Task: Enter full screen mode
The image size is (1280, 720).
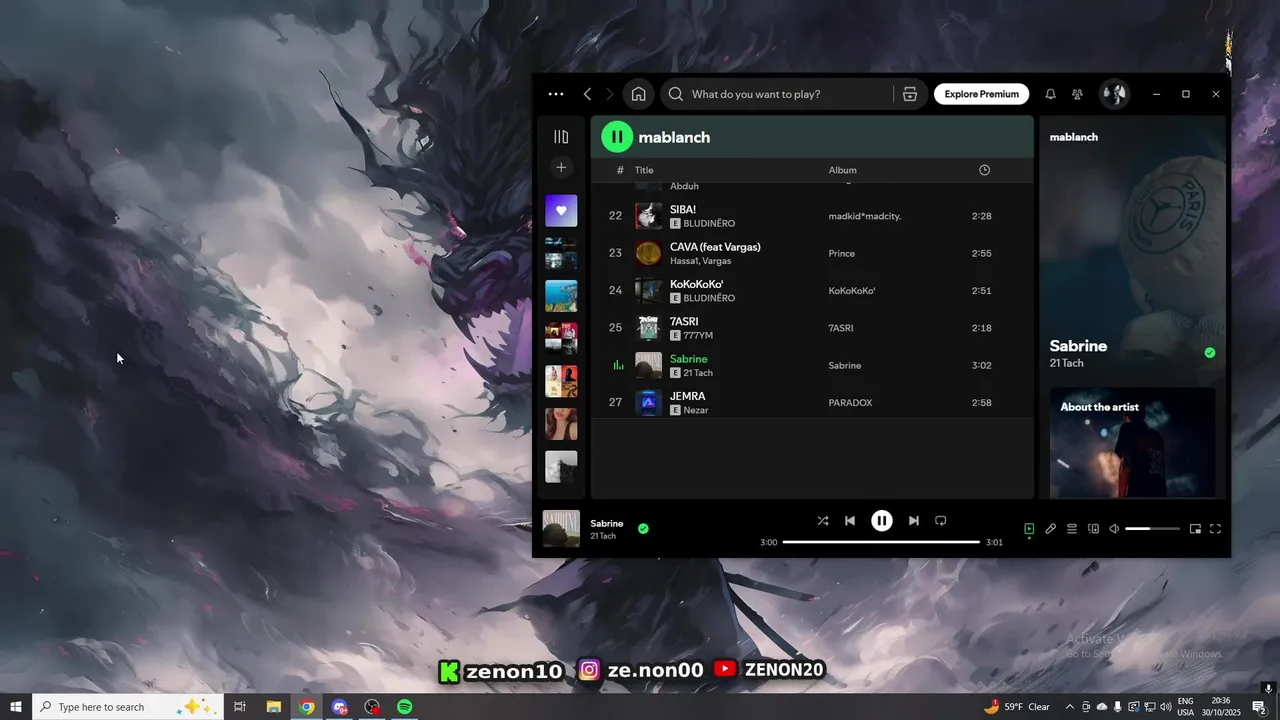Action: (x=1216, y=529)
